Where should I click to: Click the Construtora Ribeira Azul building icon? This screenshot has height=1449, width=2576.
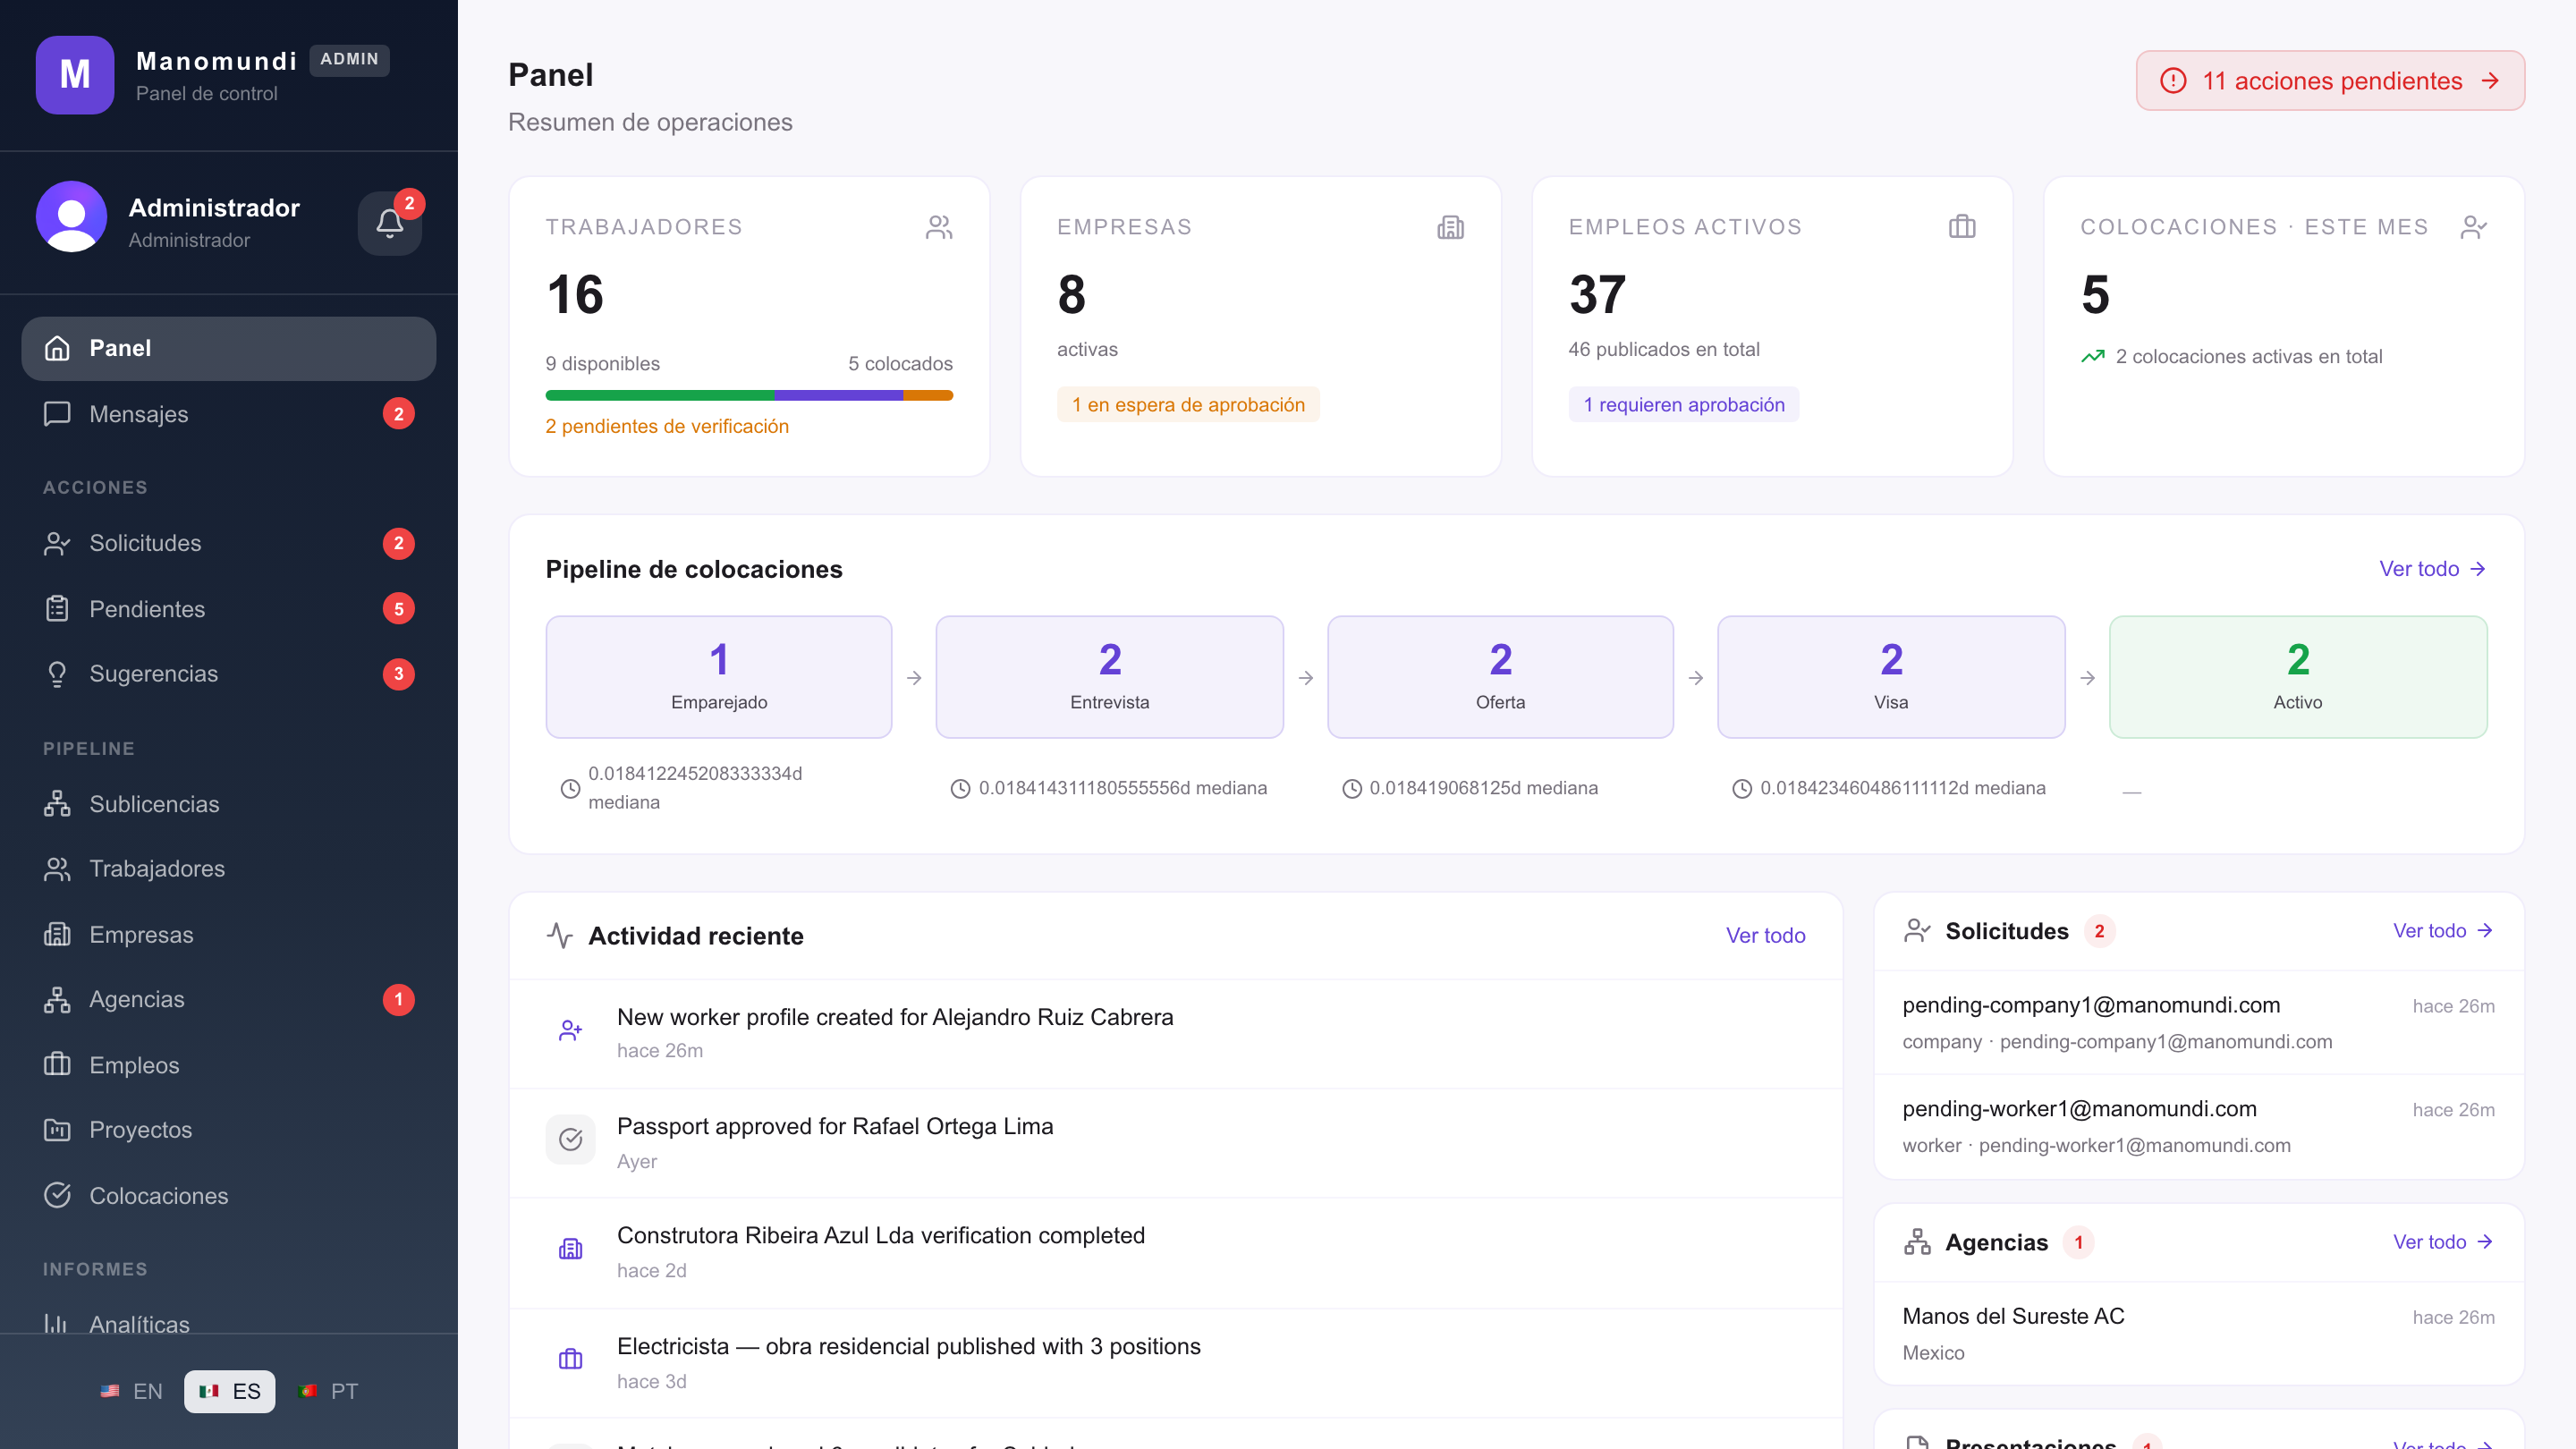570,1249
